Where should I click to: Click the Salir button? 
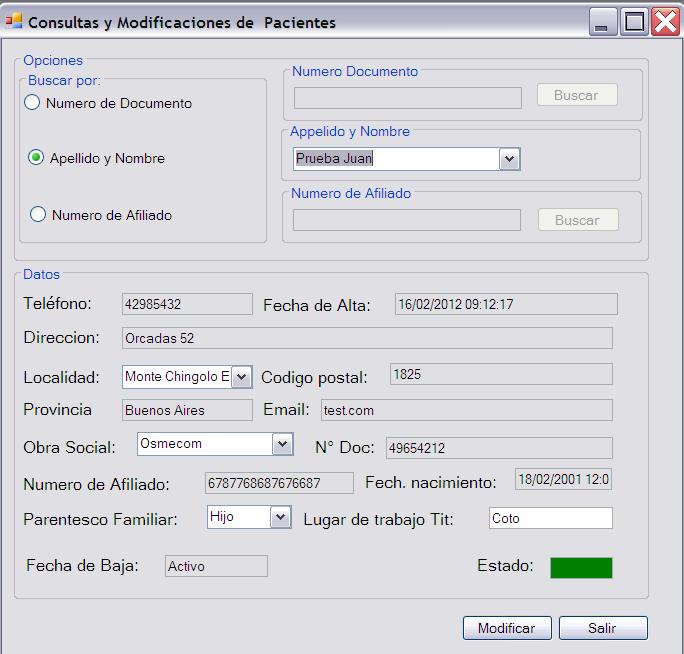pyautogui.click(x=602, y=628)
